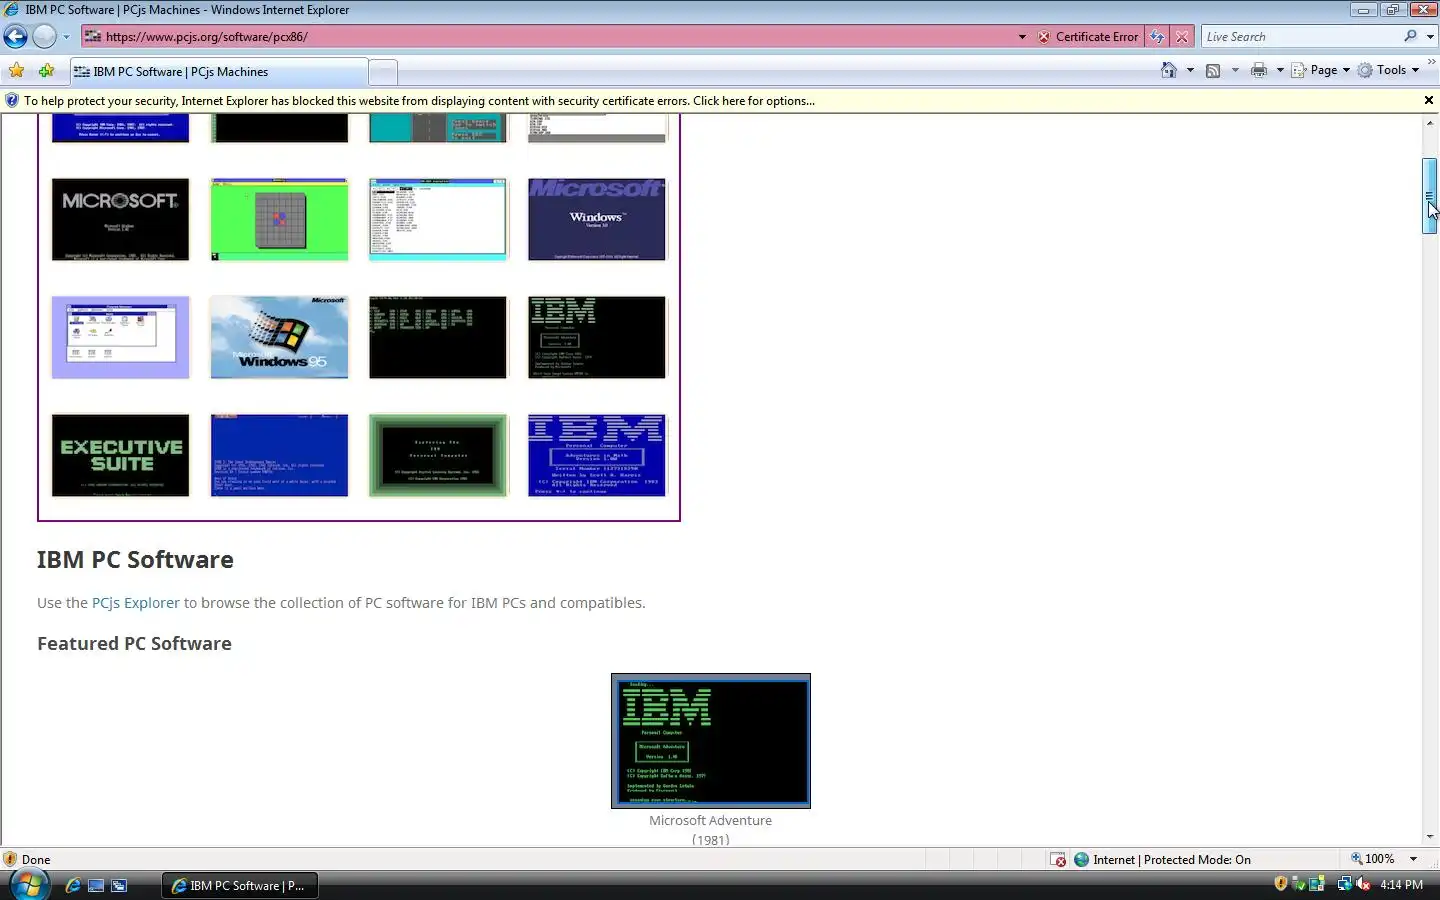The height and width of the screenshot is (900, 1440).
Task: Open the cyan-bordered file list thumbnail
Action: (x=438, y=219)
